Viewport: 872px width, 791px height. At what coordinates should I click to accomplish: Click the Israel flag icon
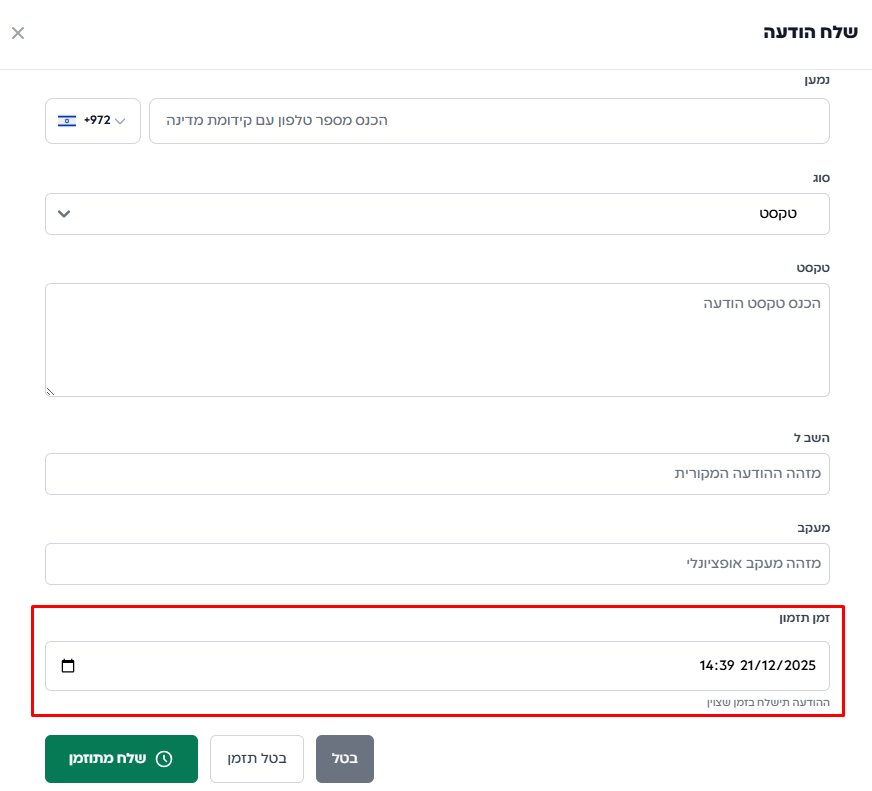pos(67,121)
